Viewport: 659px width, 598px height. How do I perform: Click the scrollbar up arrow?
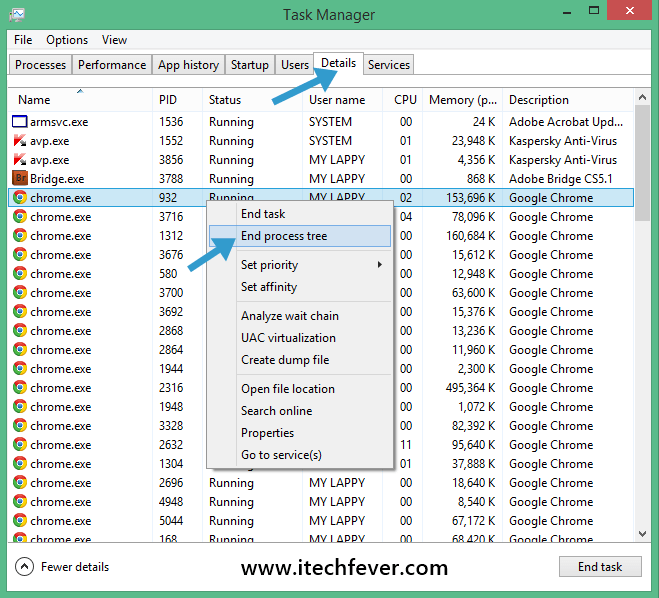(642, 97)
